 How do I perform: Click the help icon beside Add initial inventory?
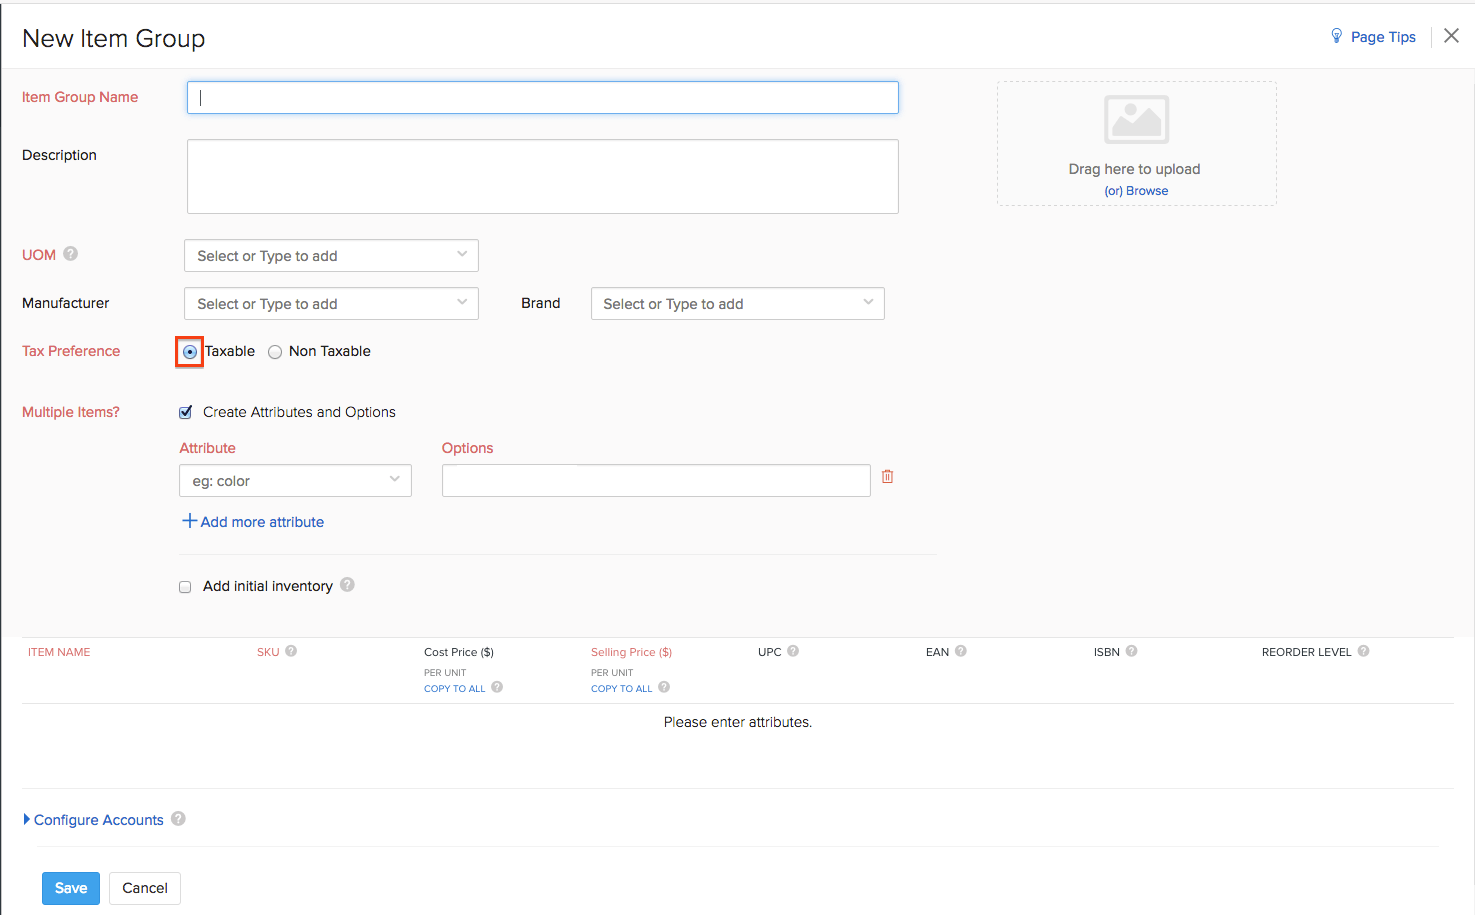point(347,585)
